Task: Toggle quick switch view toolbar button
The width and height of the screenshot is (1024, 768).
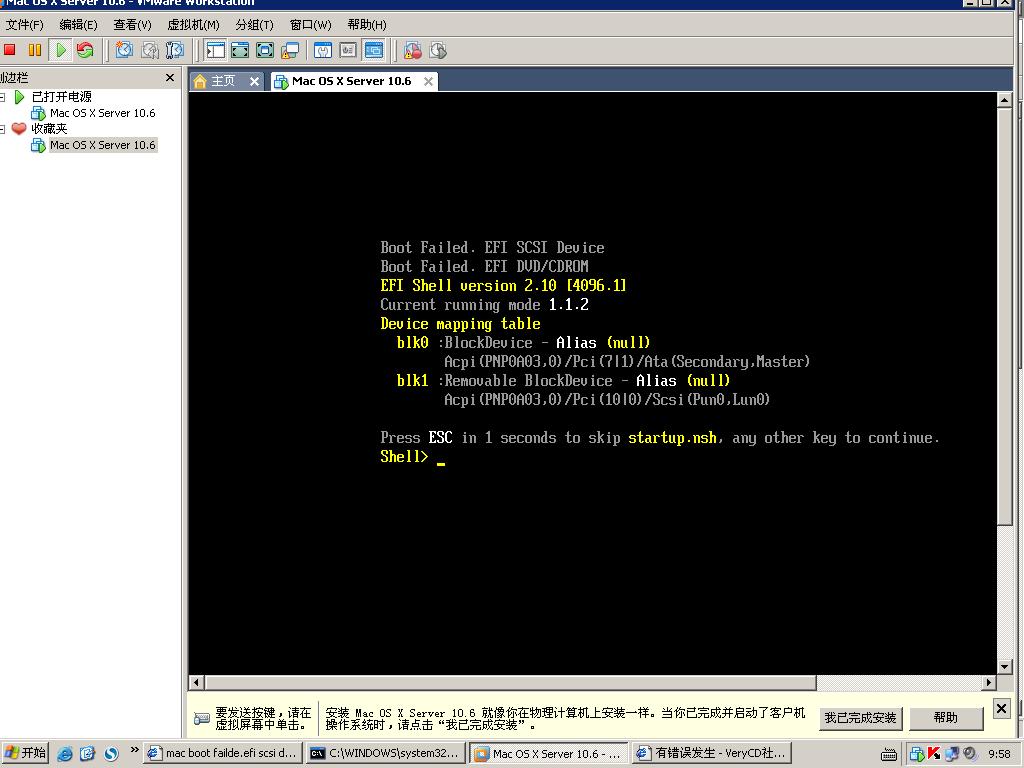Action: [x=240, y=50]
